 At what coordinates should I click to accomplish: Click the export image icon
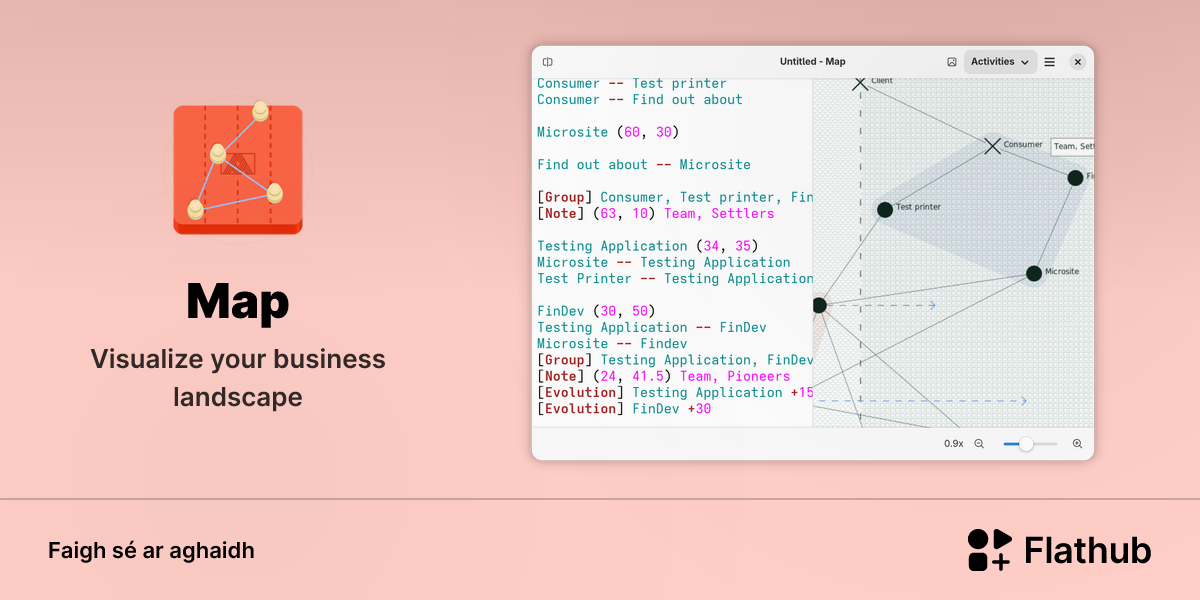[952, 62]
